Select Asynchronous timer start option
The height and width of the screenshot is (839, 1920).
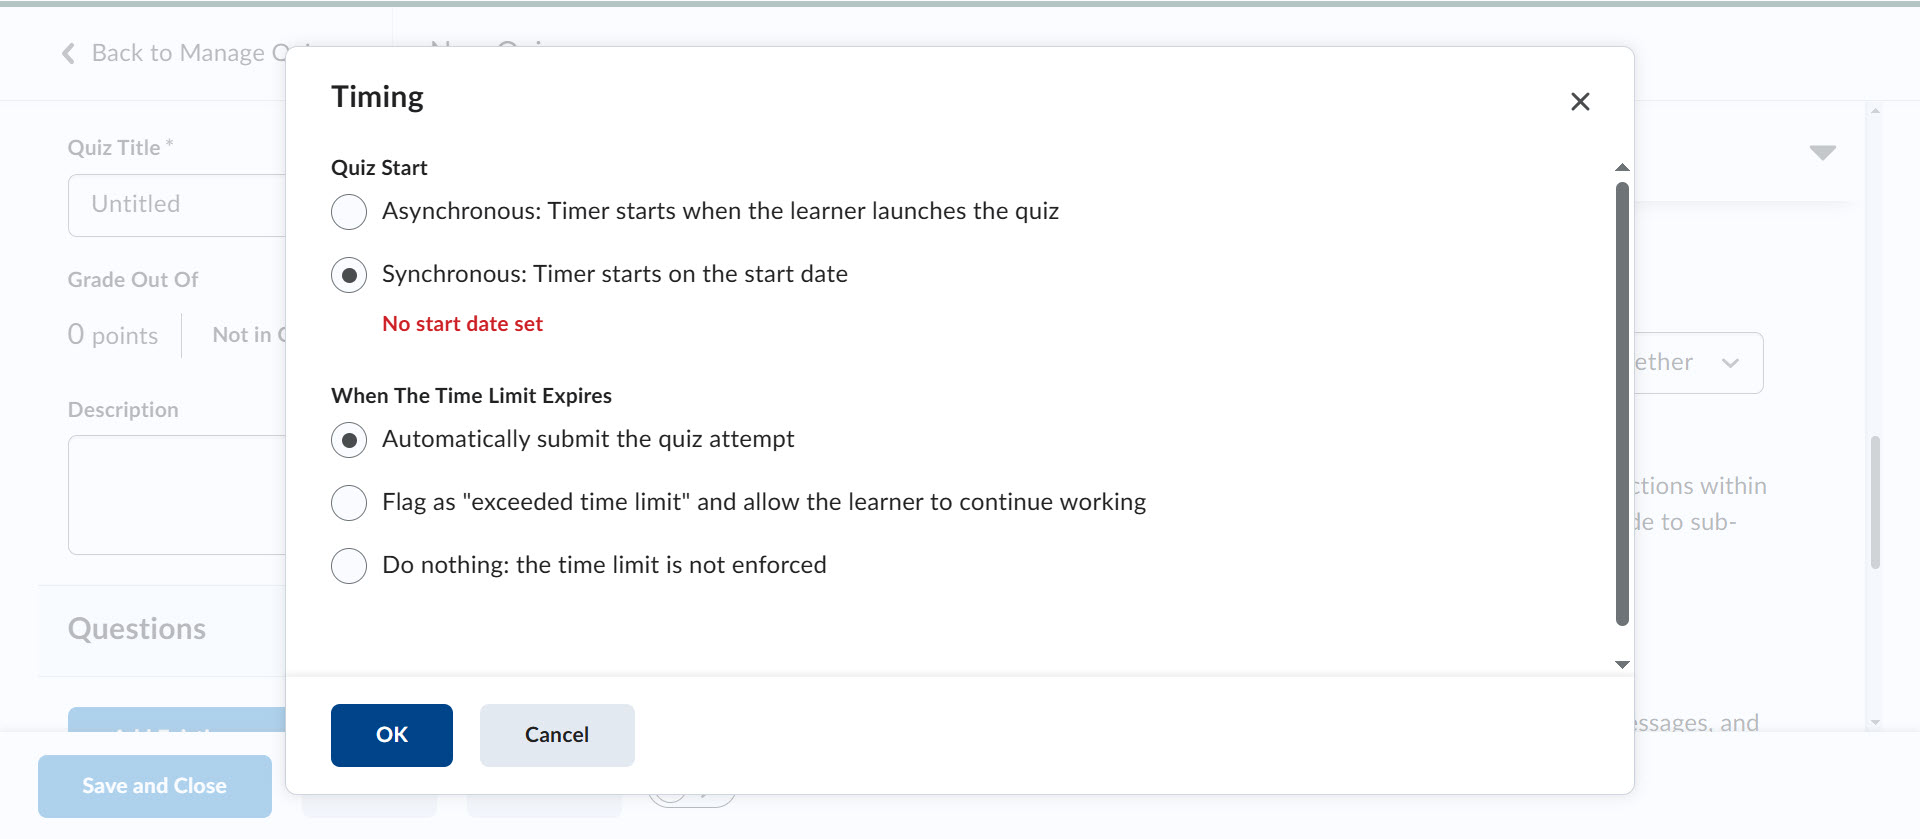tap(349, 212)
